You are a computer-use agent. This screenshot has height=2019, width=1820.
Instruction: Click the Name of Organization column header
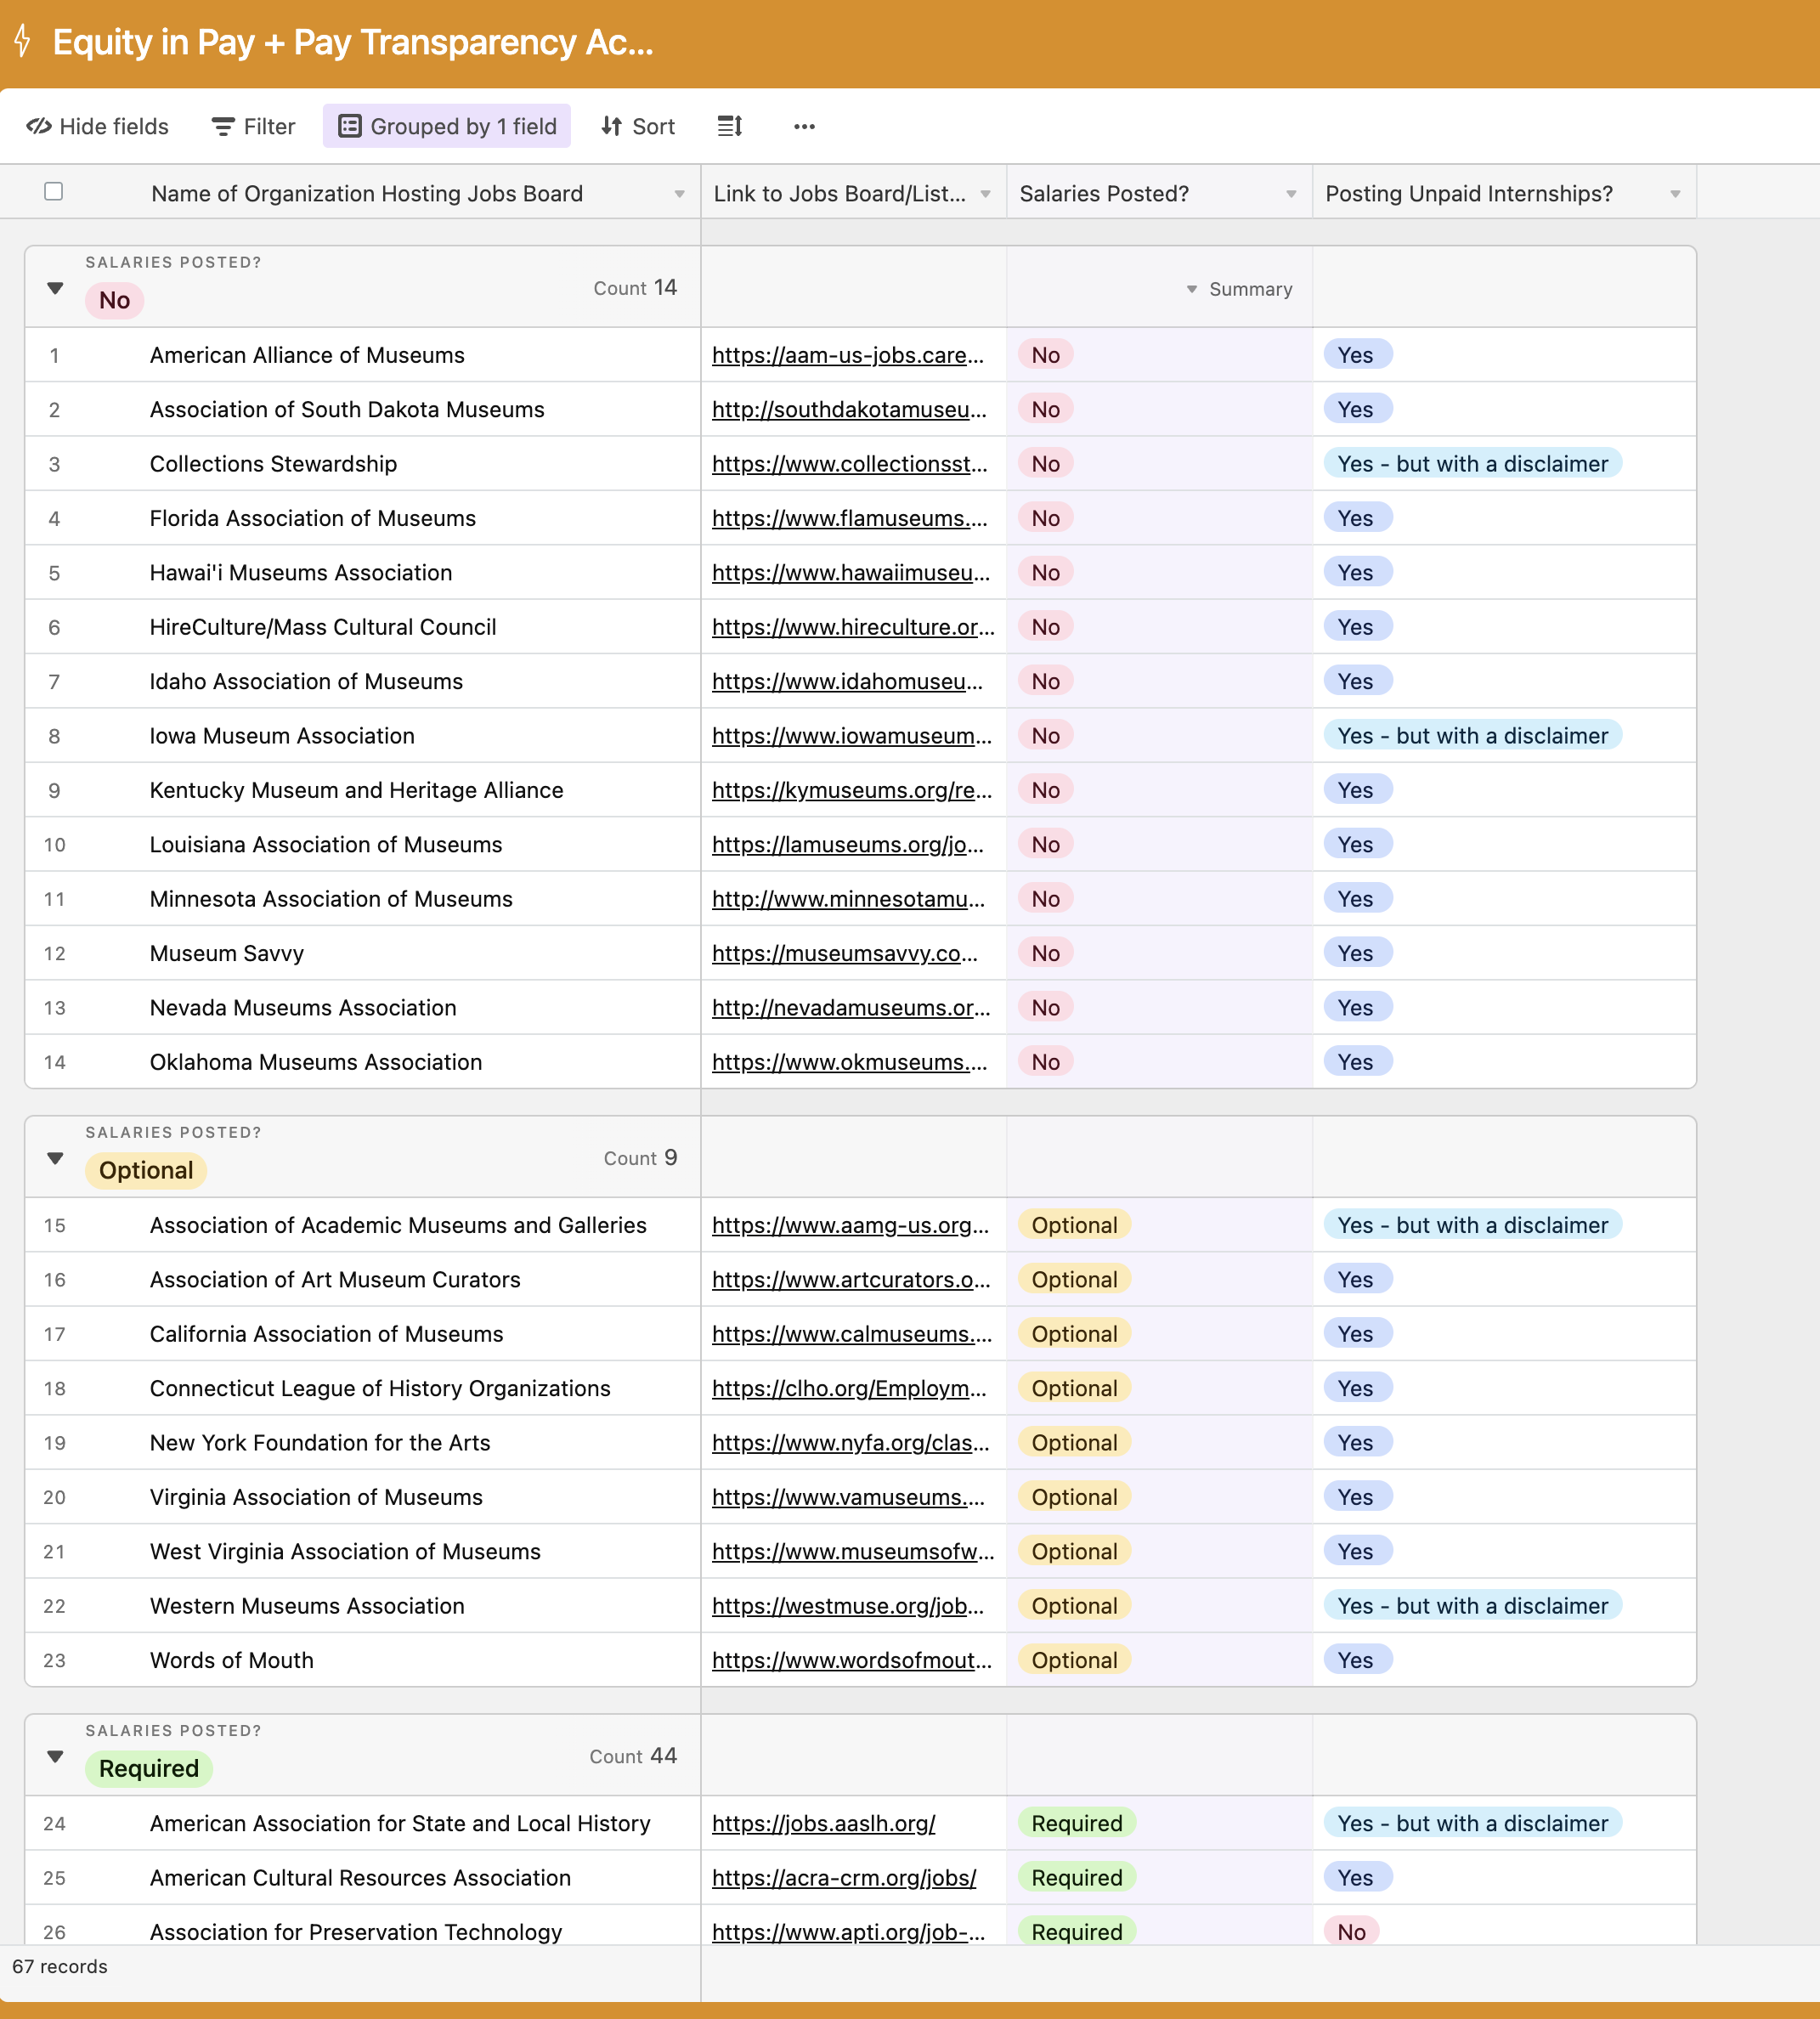[366, 194]
